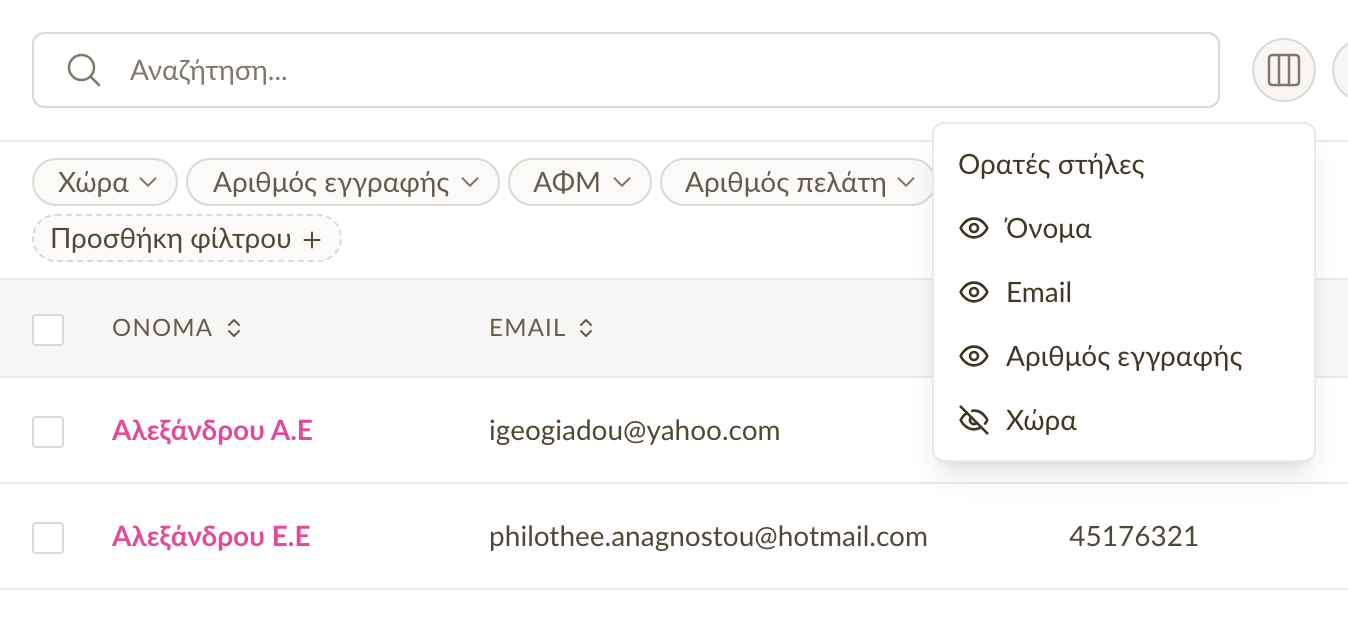Show the hidden Χώρα column

[x=973, y=421]
